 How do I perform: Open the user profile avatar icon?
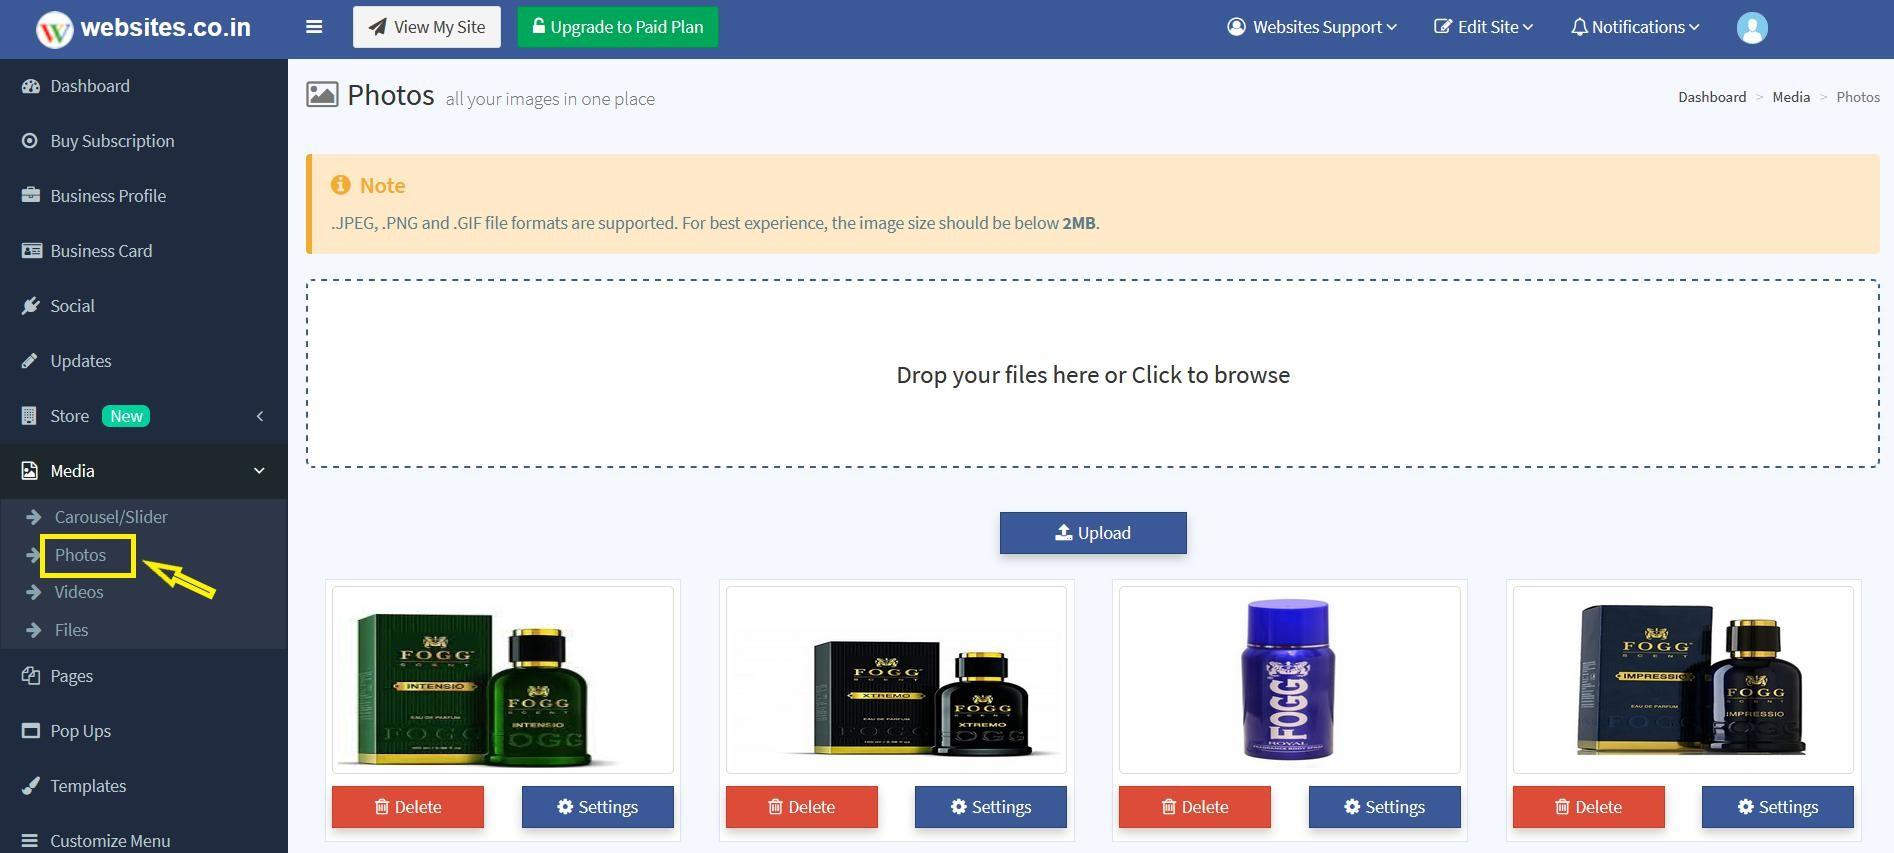(1752, 27)
